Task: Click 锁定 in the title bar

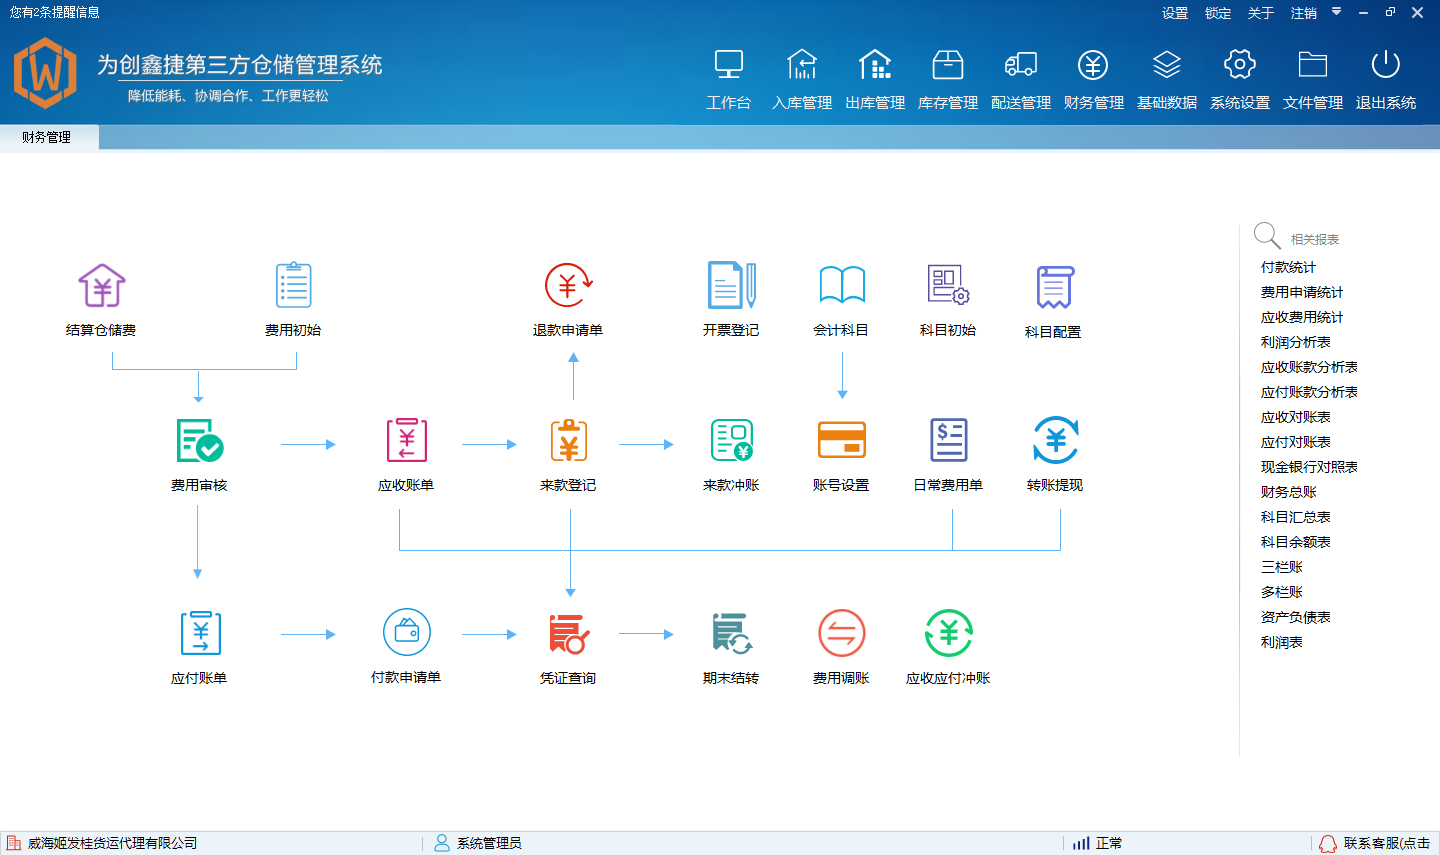Action: 1218,13
